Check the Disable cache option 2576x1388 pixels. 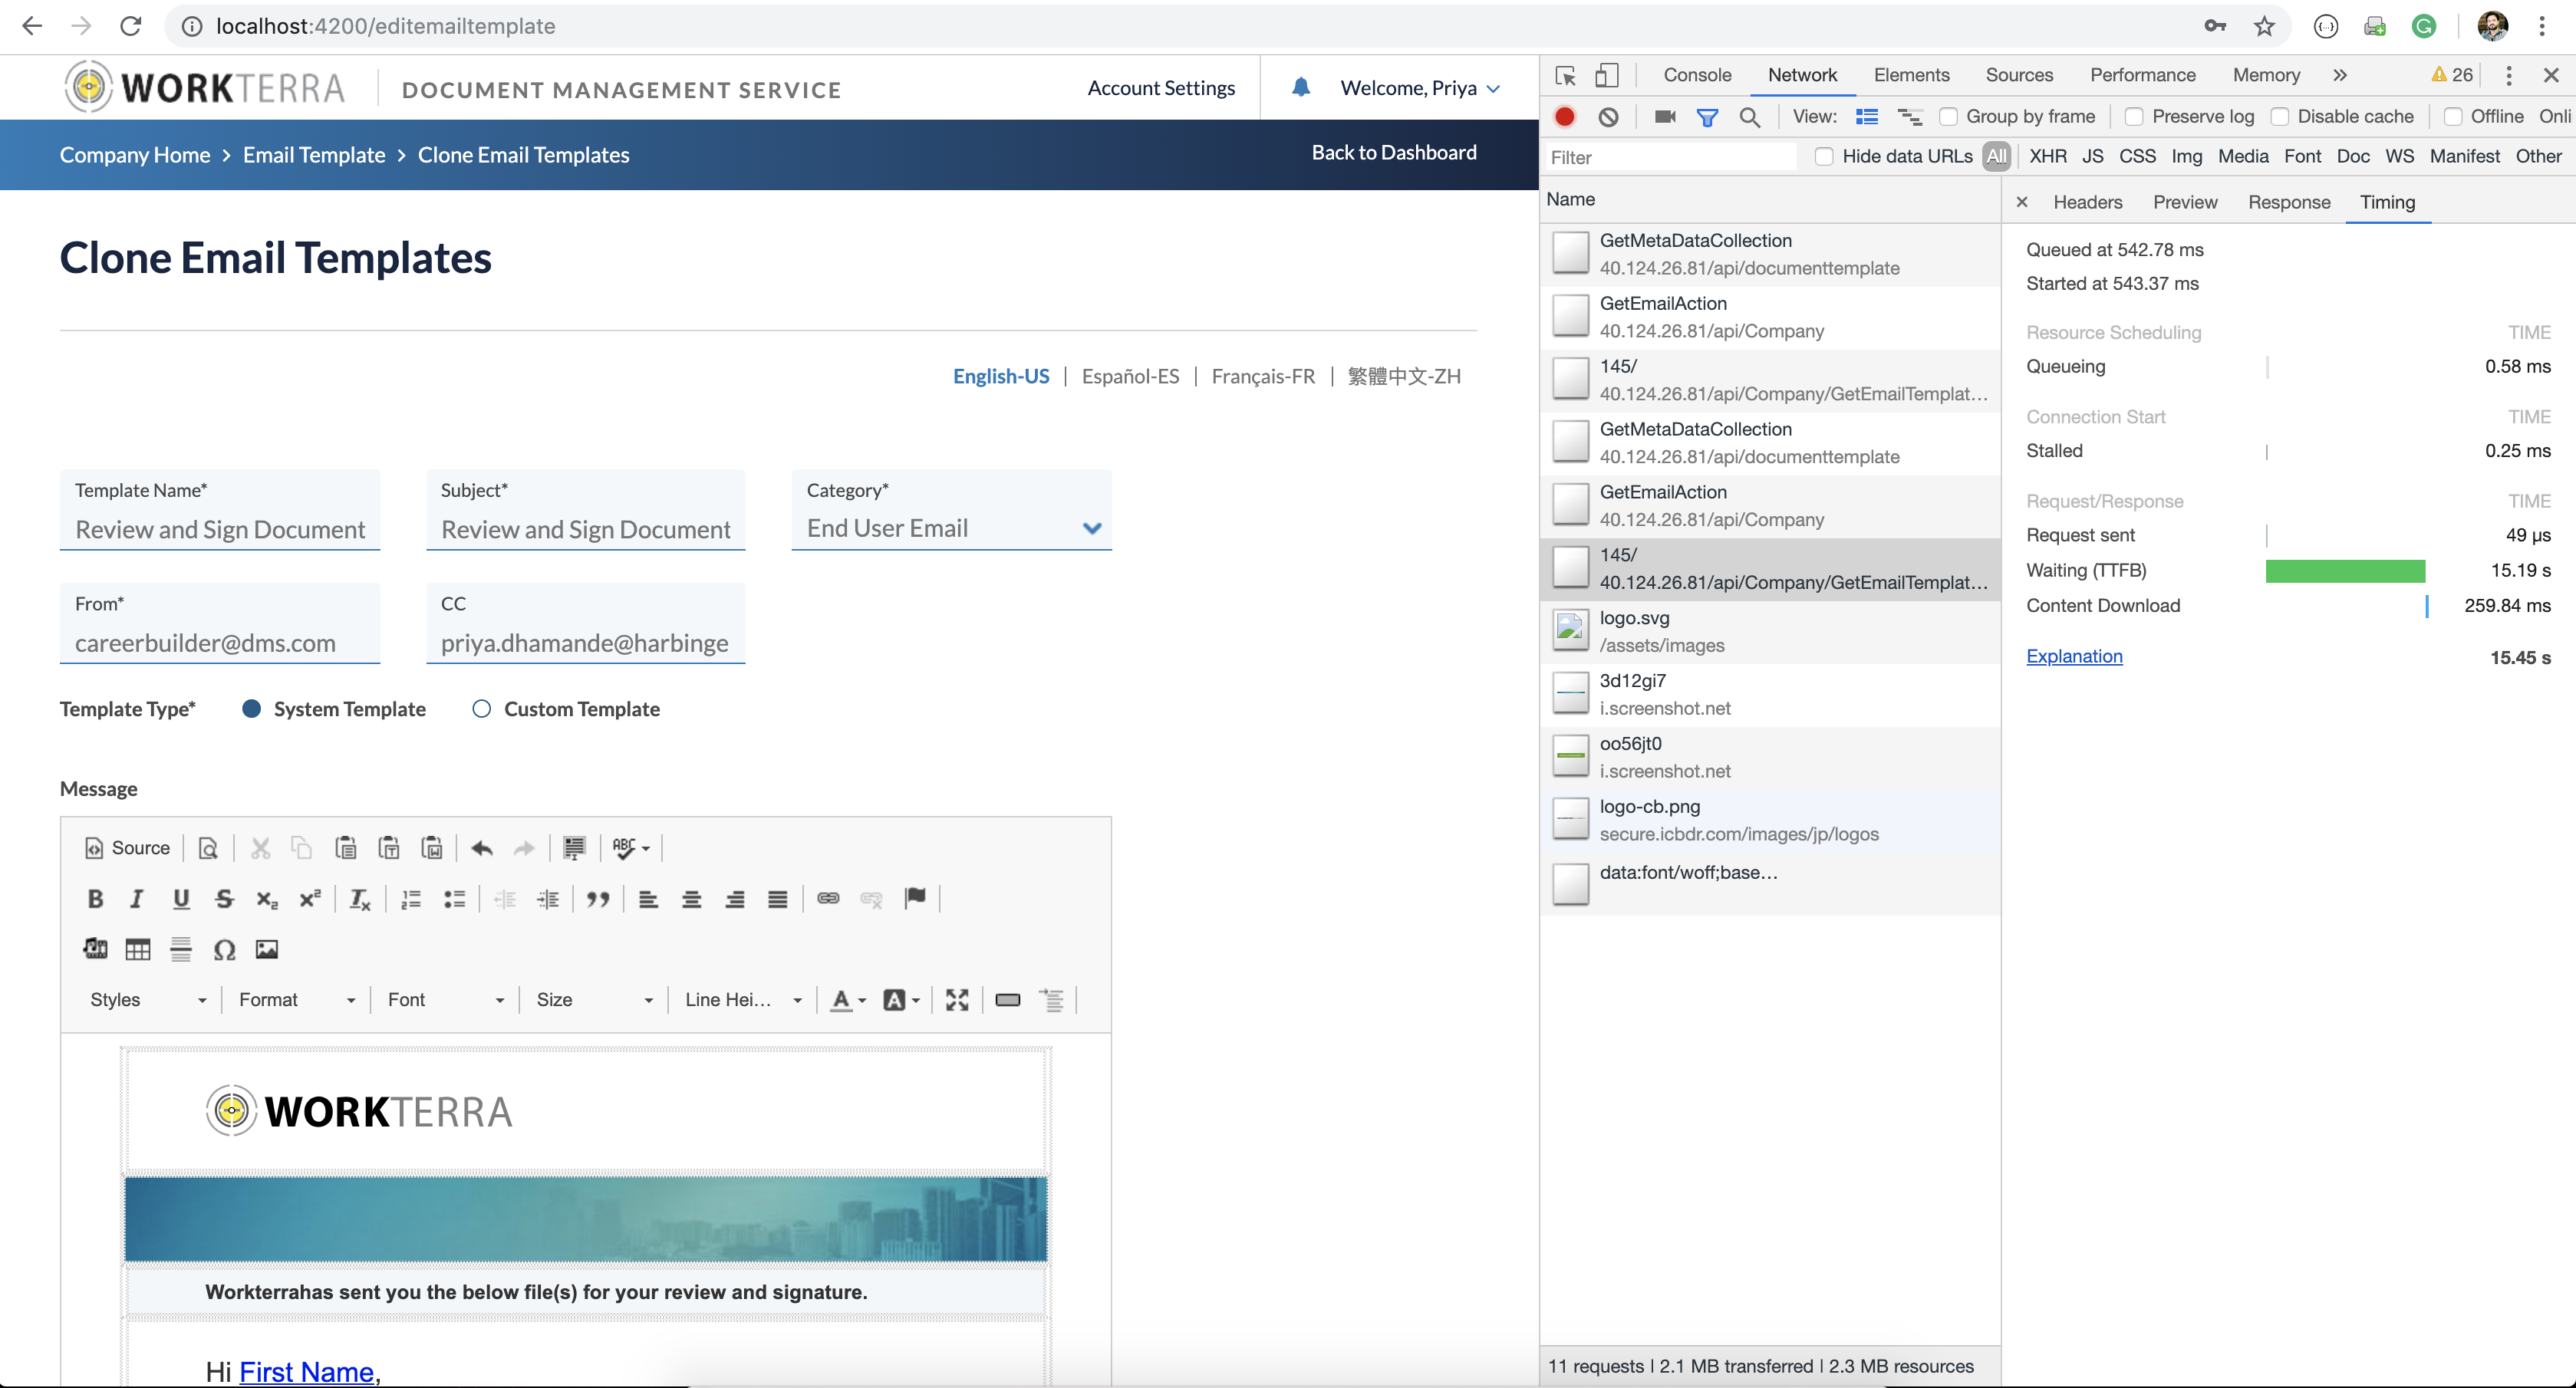tap(2279, 117)
